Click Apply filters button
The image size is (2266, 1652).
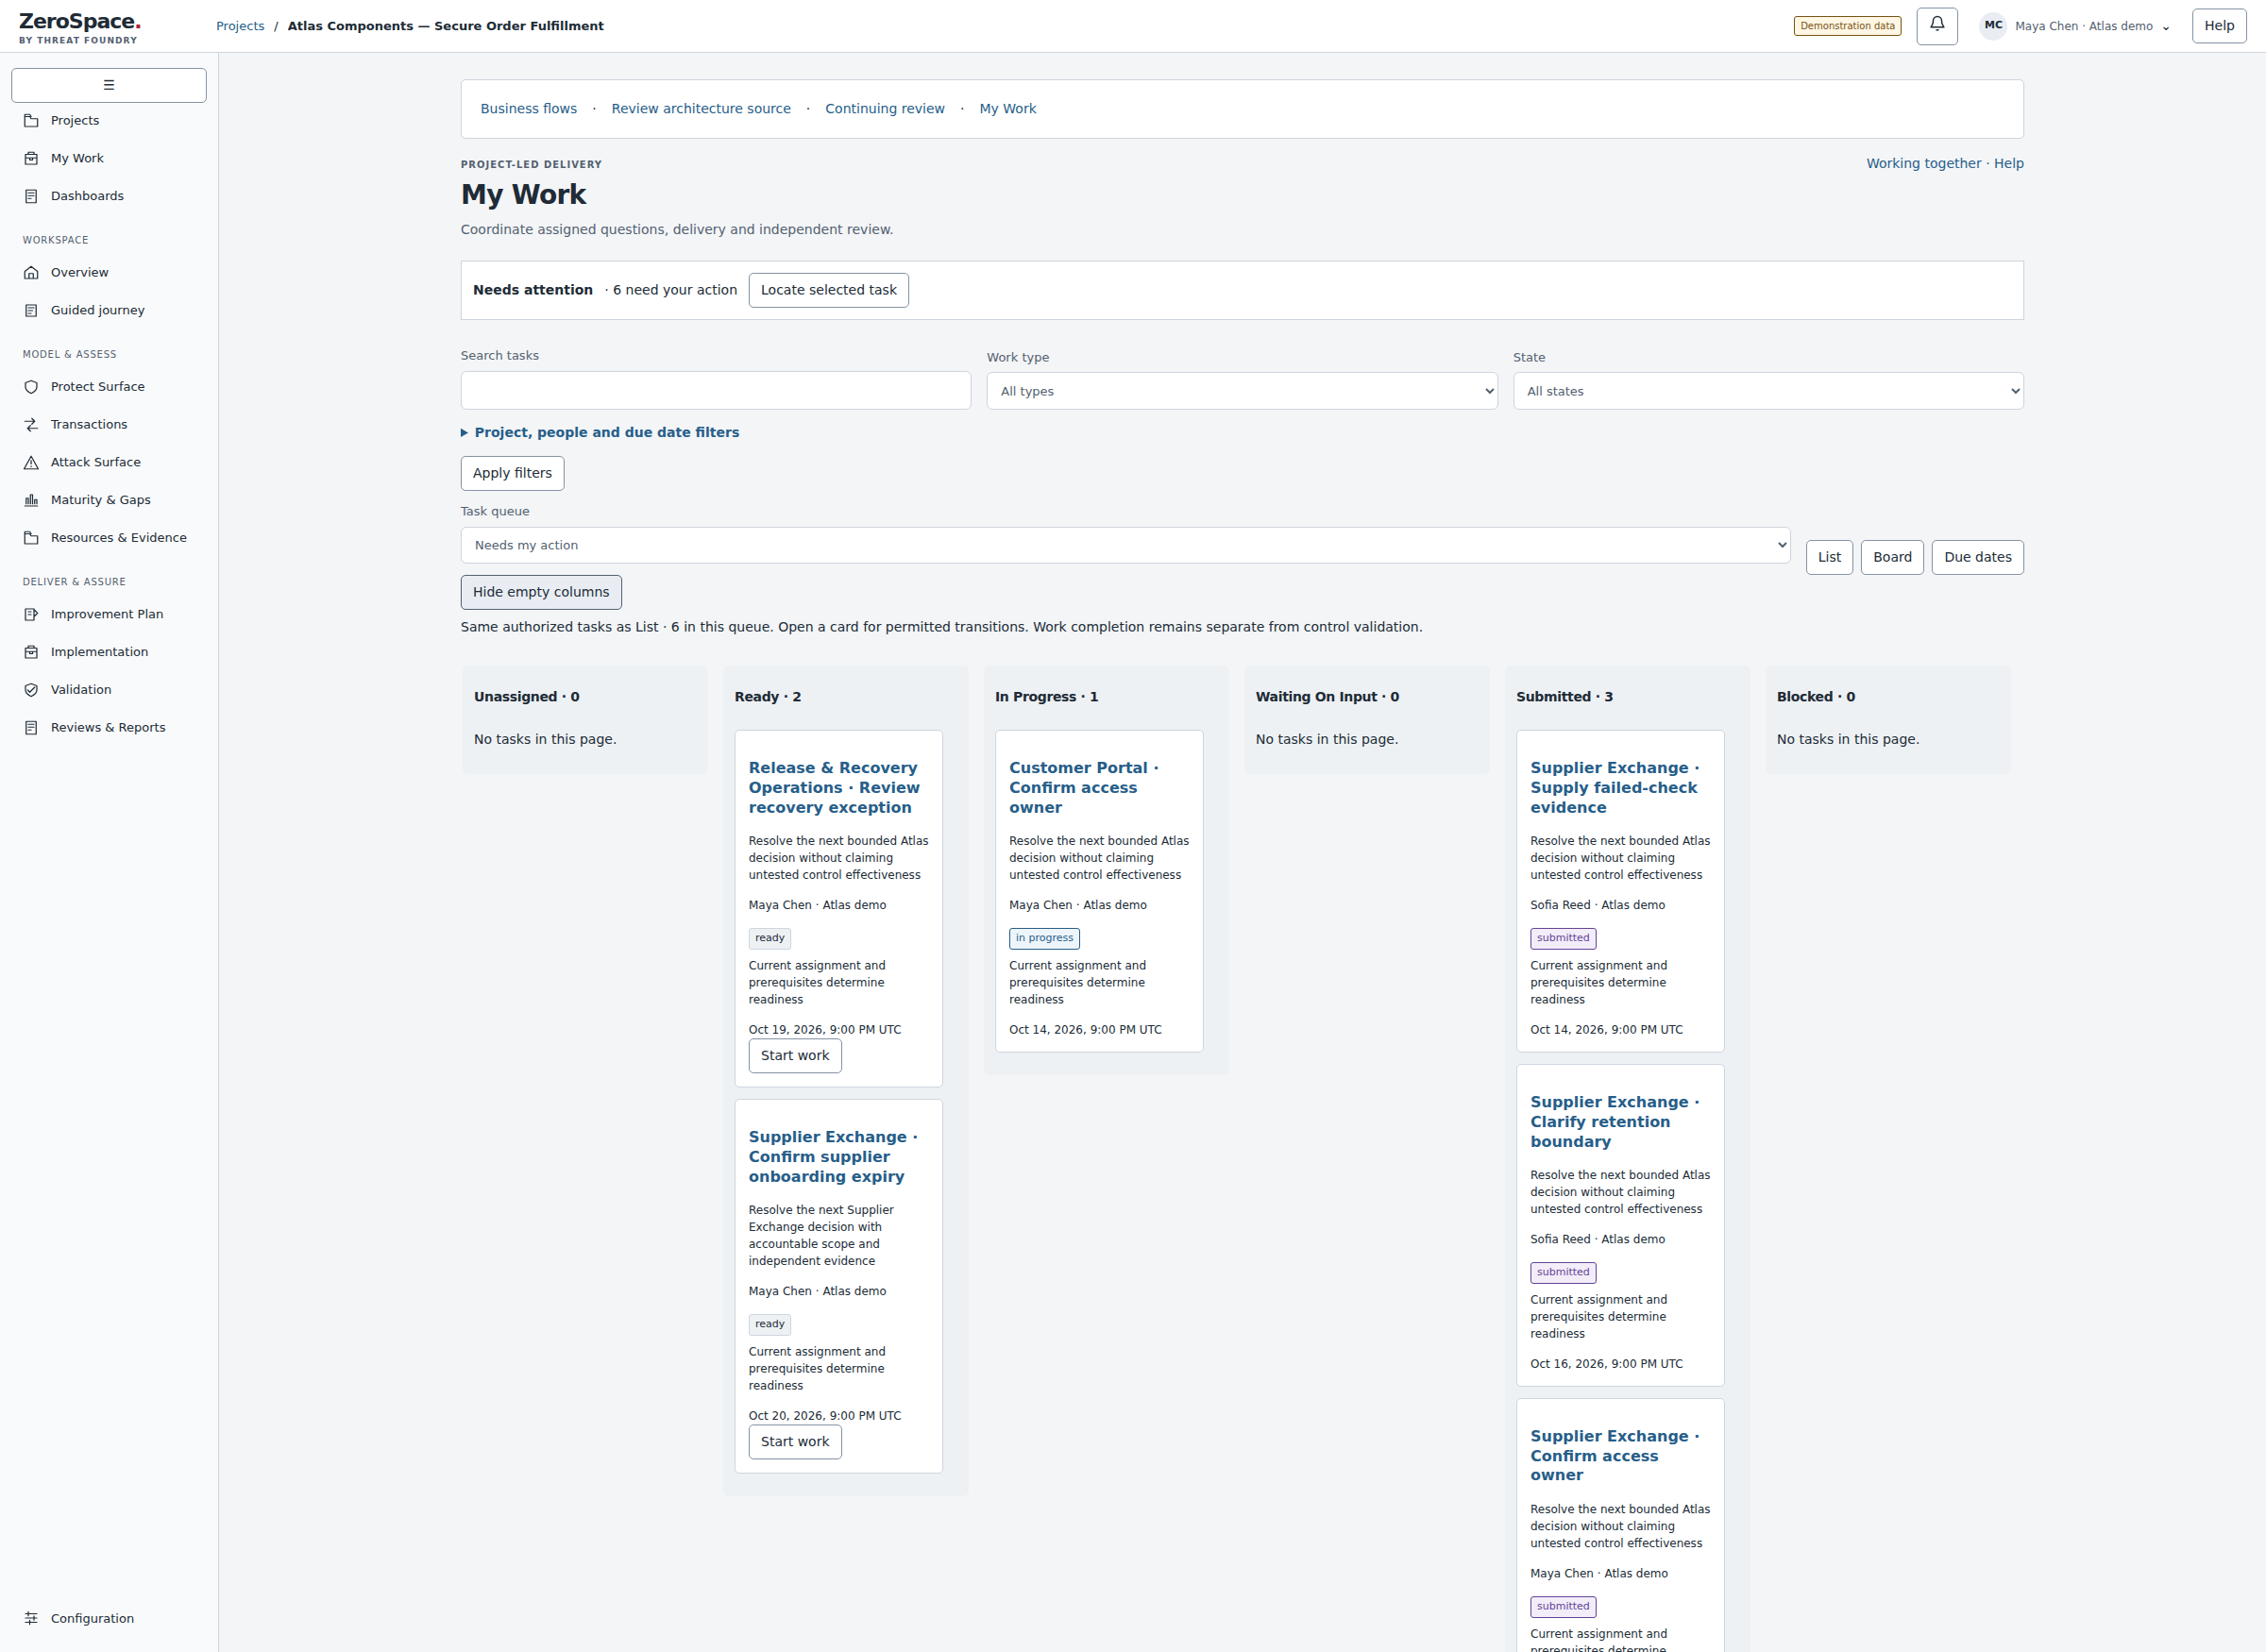[x=512, y=473]
